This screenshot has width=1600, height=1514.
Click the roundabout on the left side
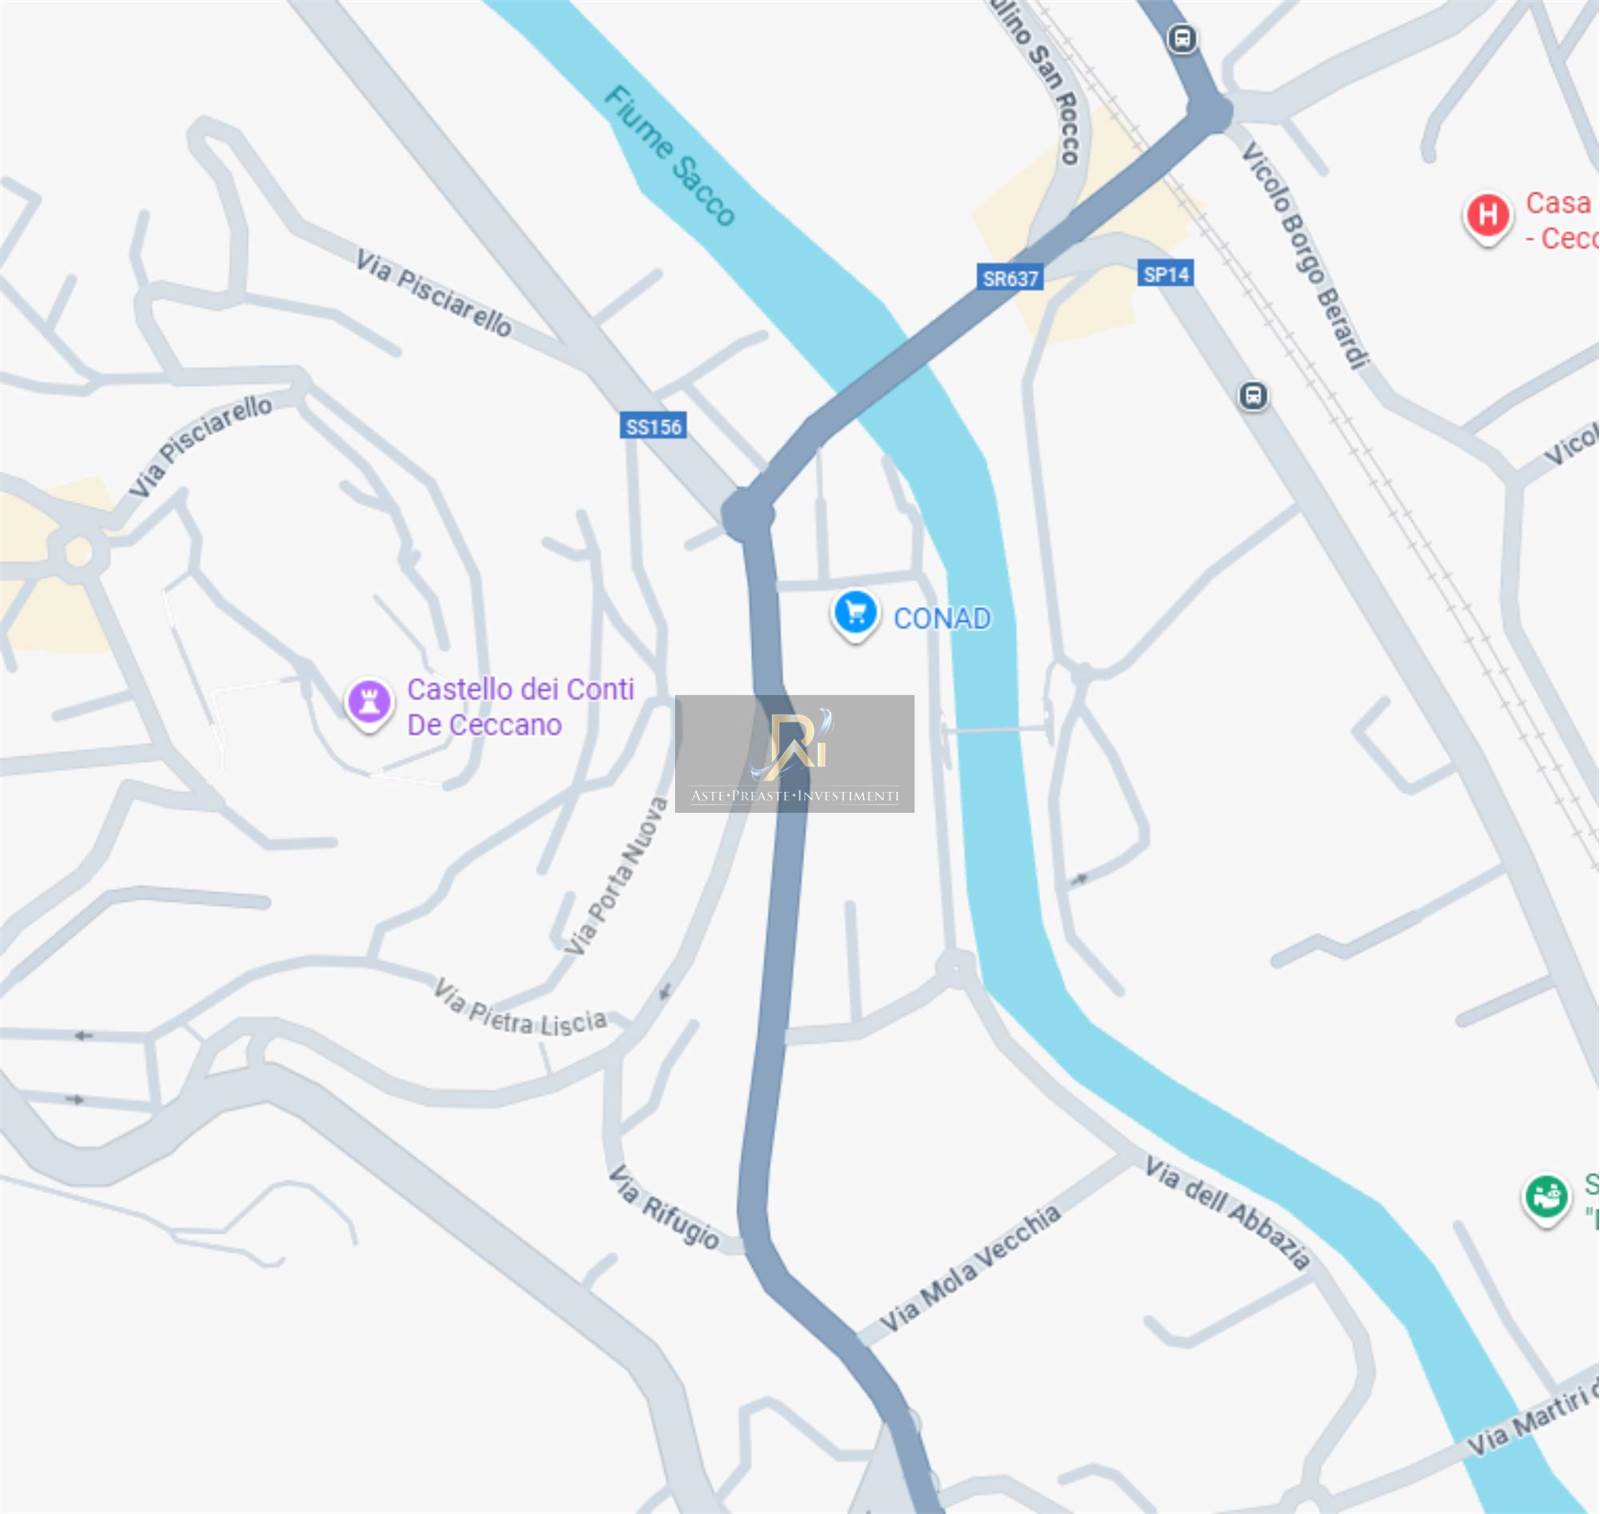pyautogui.click(x=78, y=550)
